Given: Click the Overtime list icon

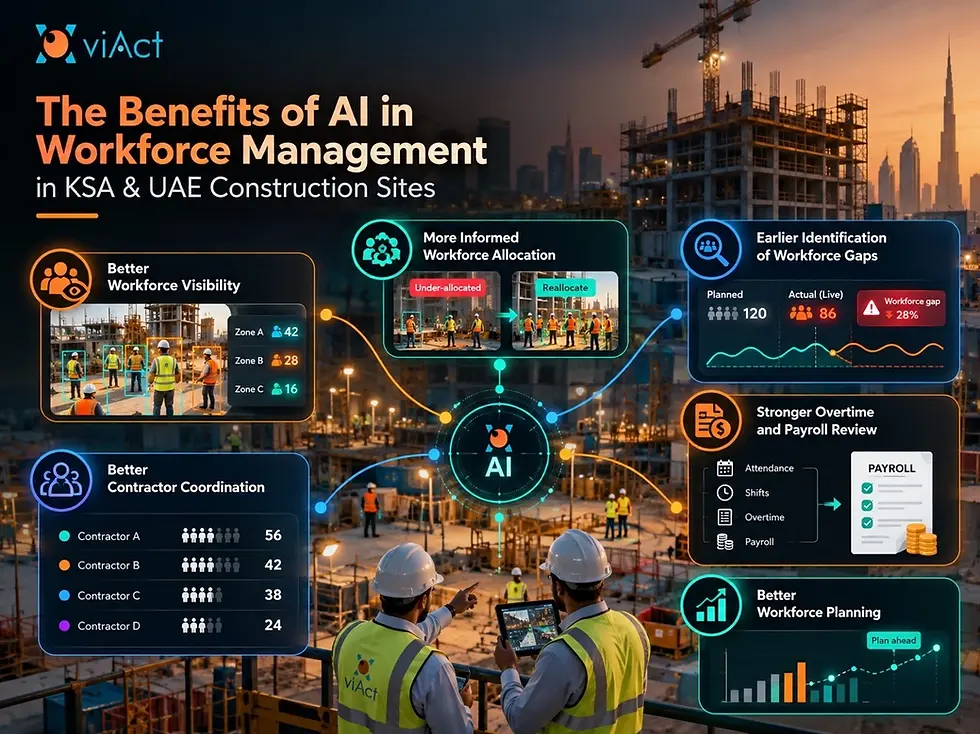Looking at the screenshot, I should click(x=724, y=517).
